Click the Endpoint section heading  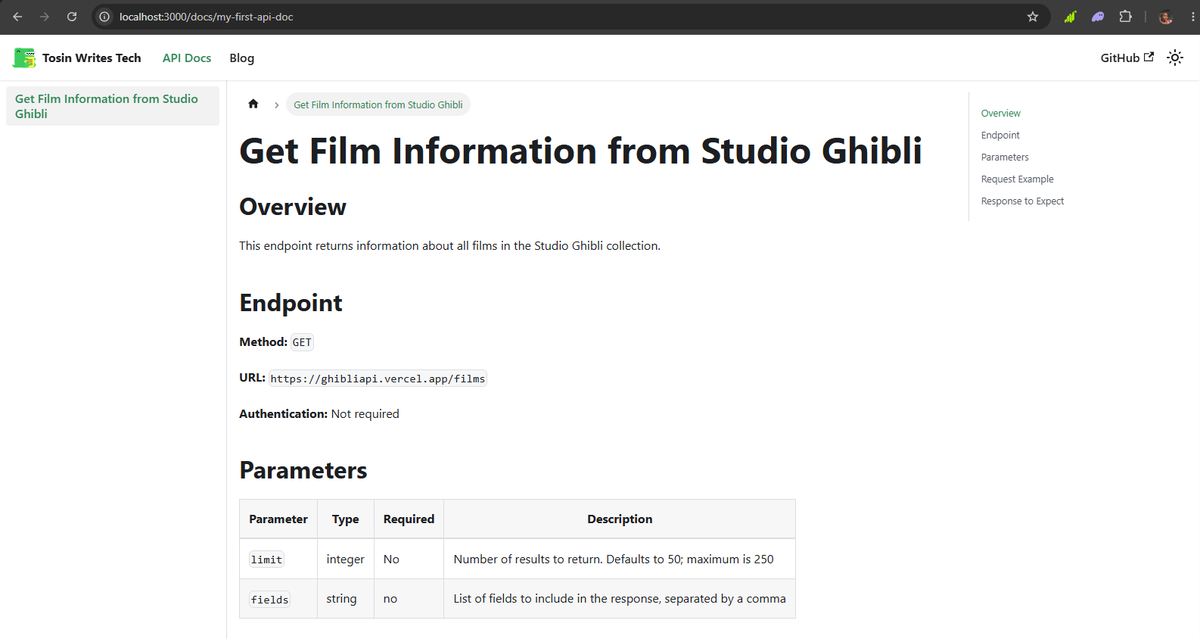tap(291, 303)
